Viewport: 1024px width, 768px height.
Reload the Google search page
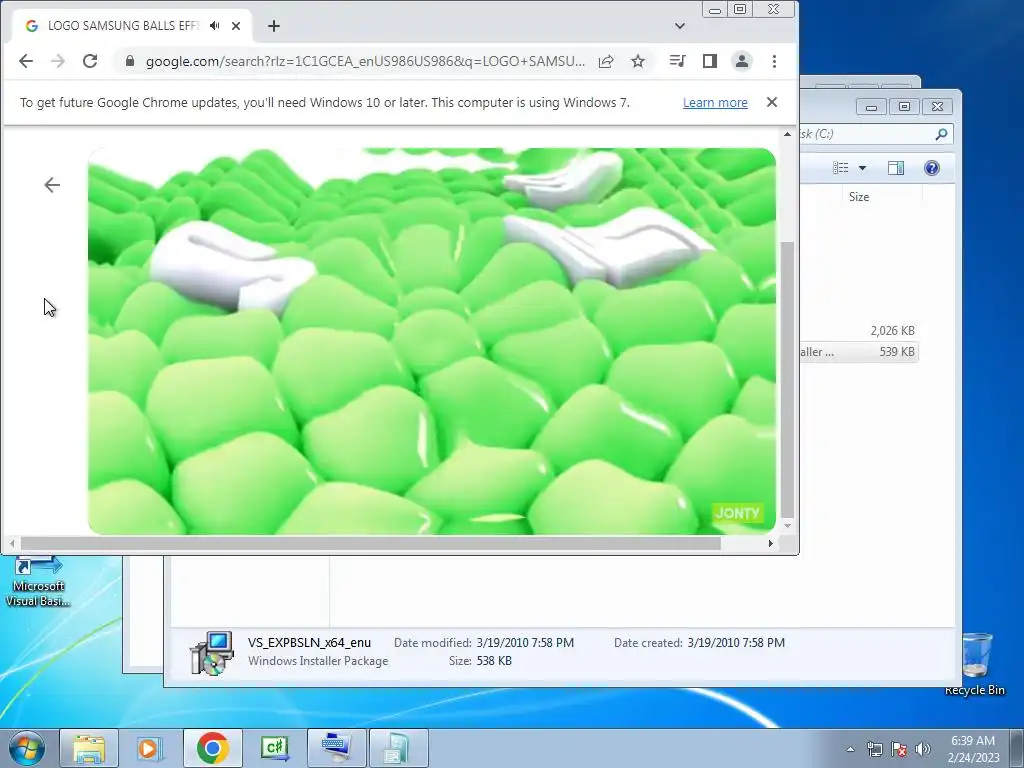point(90,61)
